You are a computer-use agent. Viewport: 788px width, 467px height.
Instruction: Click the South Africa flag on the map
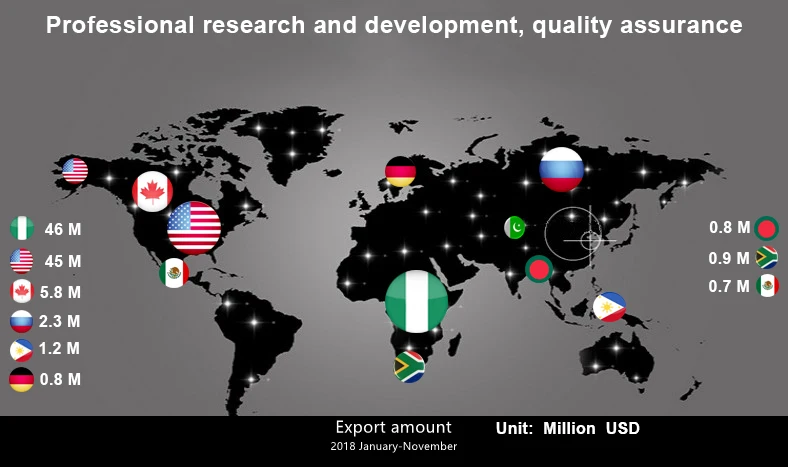(x=409, y=367)
